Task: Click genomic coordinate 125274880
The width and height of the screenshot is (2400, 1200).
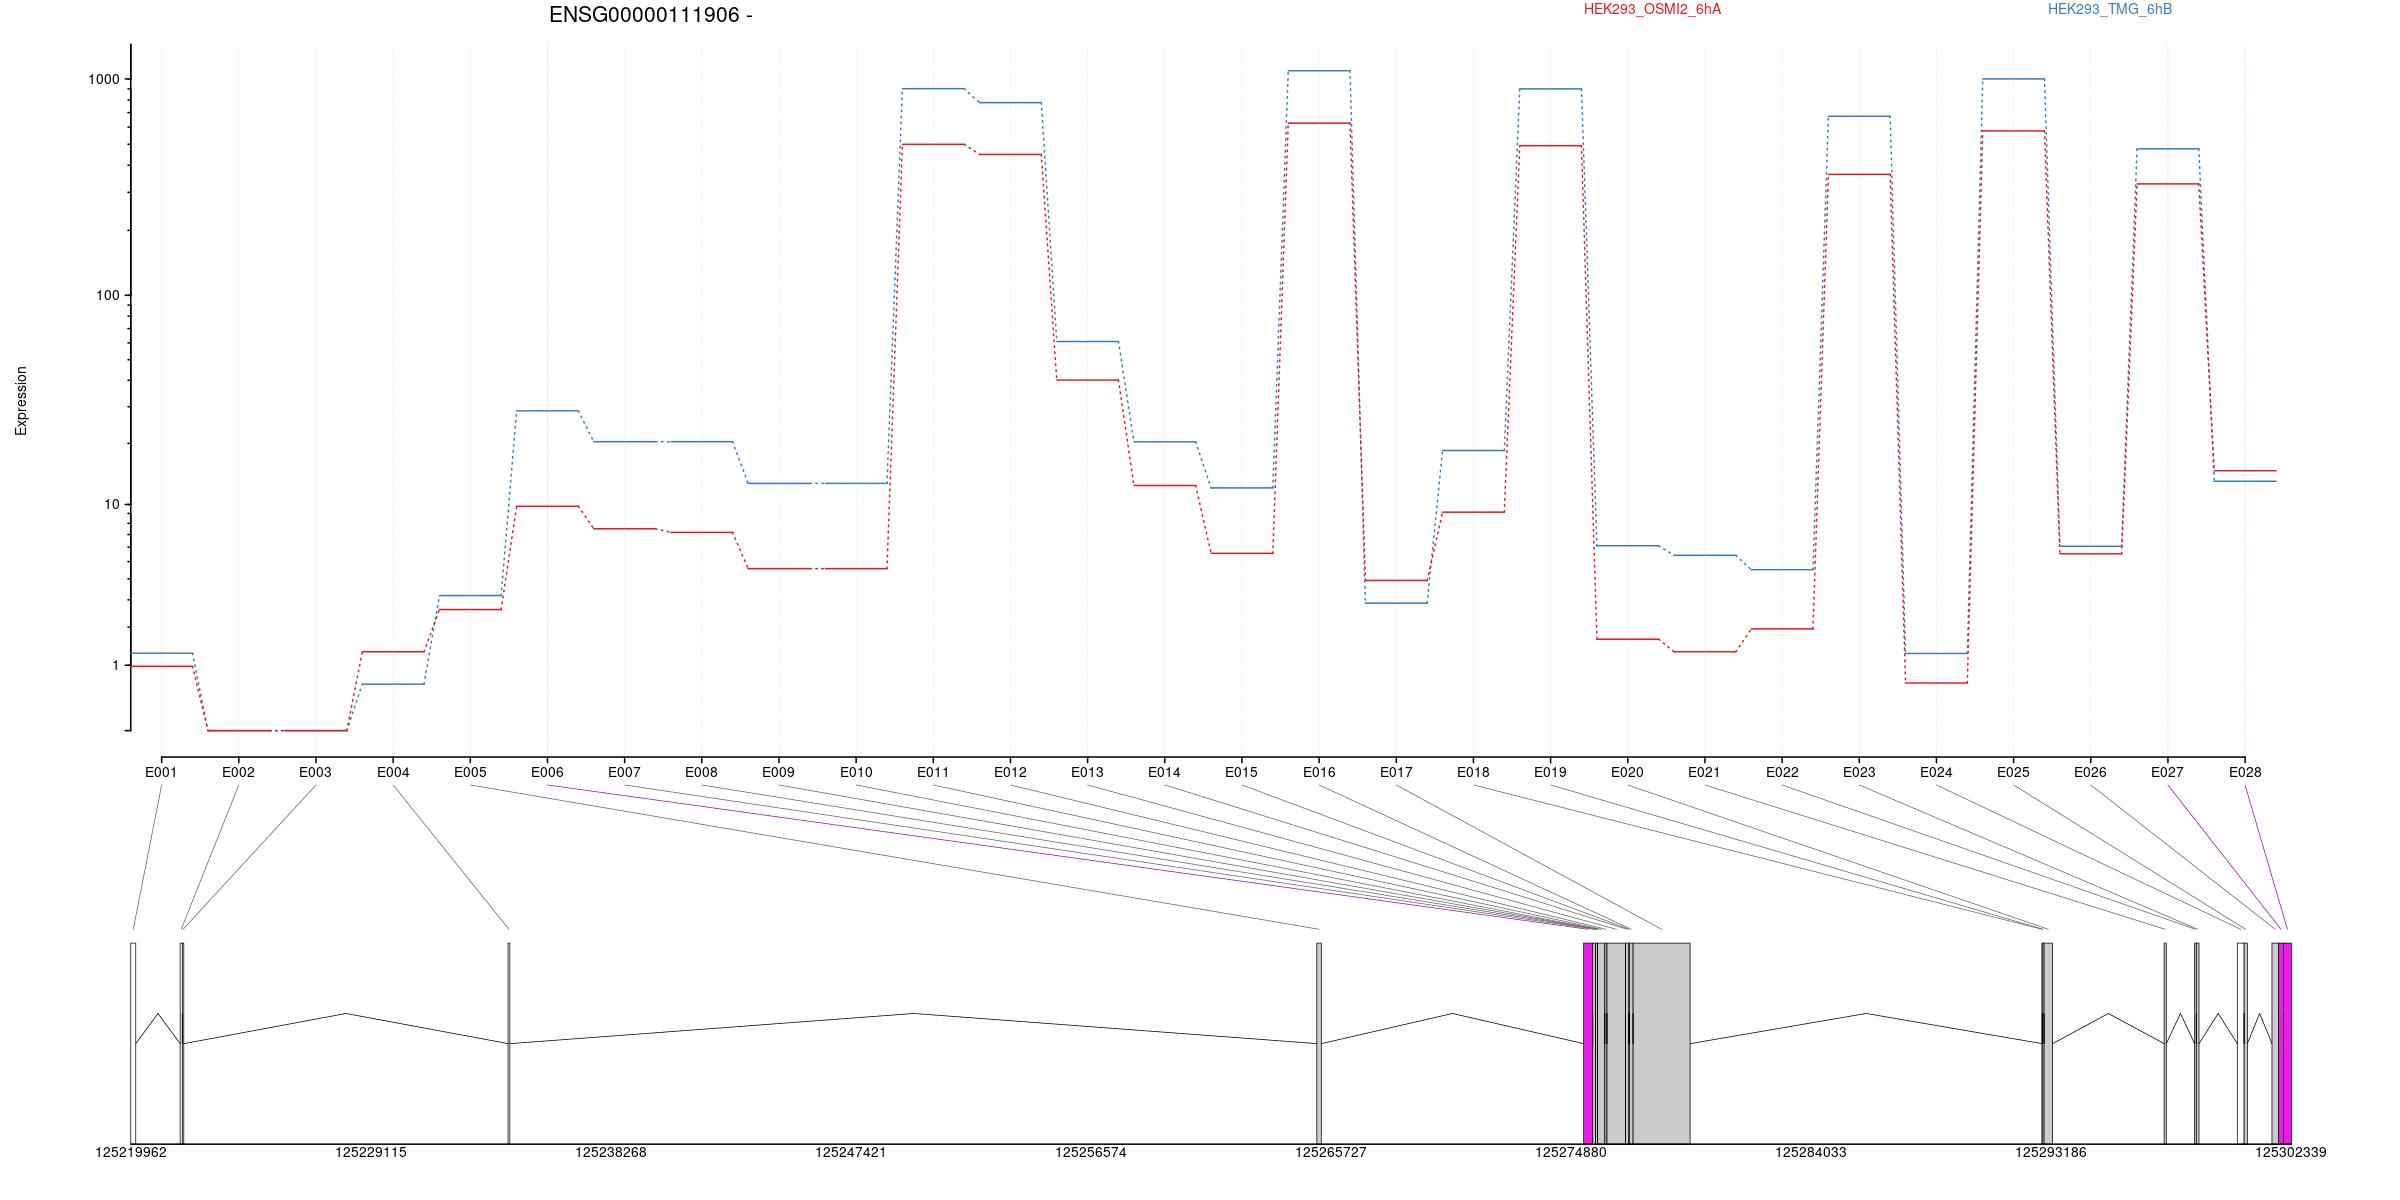Action: tap(1571, 1152)
